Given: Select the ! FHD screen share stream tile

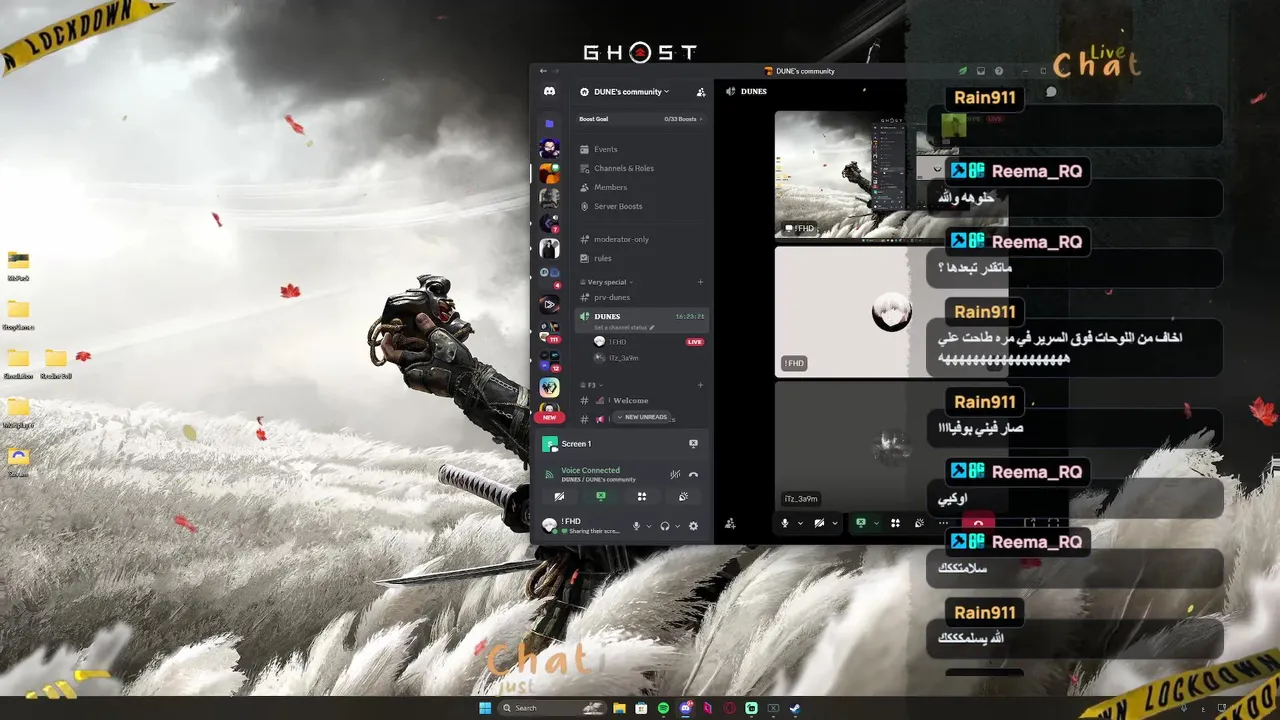Looking at the screenshot, I should point(890,175).
